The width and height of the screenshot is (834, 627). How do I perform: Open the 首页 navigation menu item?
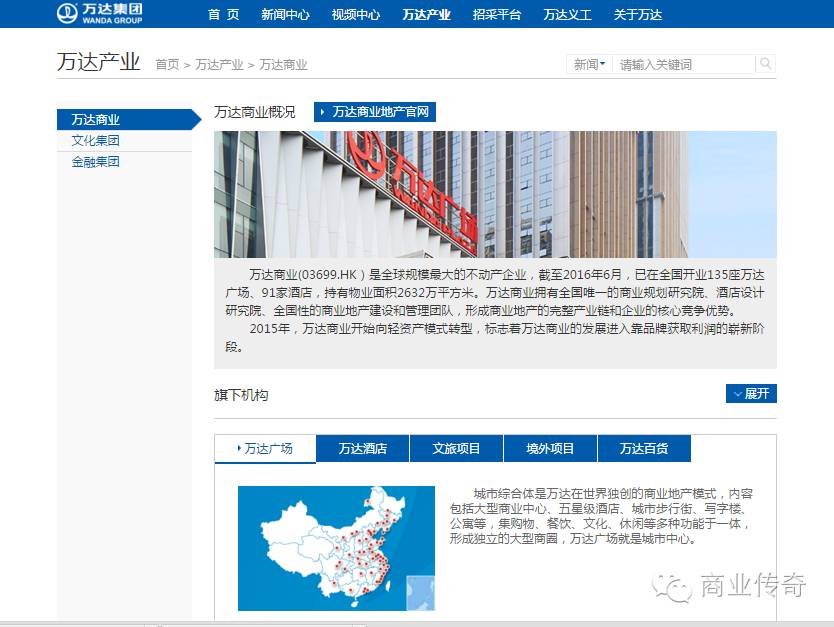tap(223, 14)
